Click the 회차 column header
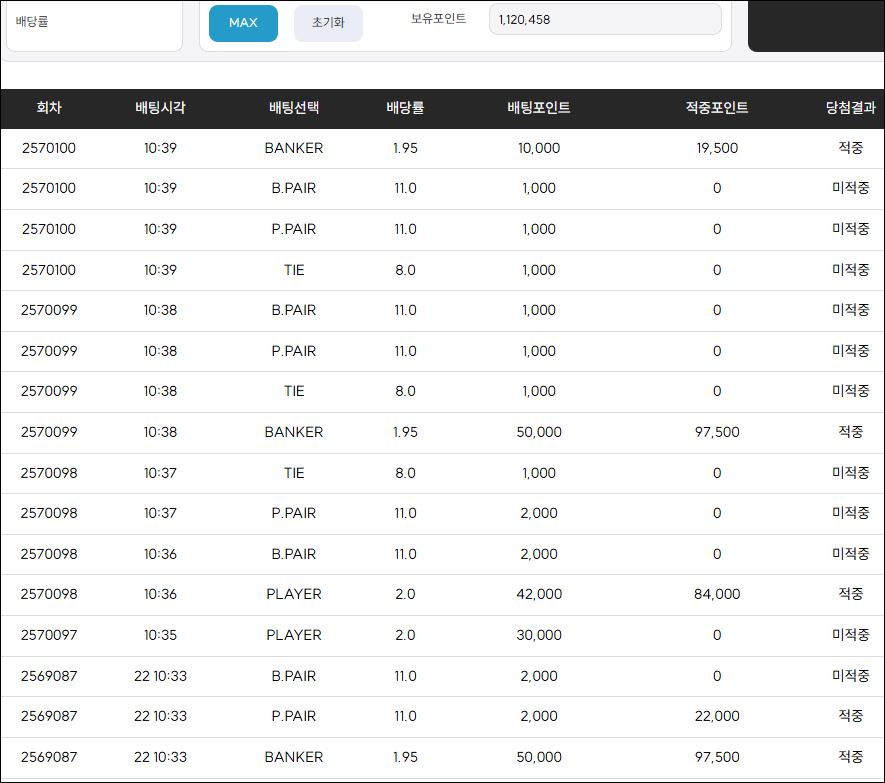Screen dimensions: 885x783 click(x=49, y=108)
